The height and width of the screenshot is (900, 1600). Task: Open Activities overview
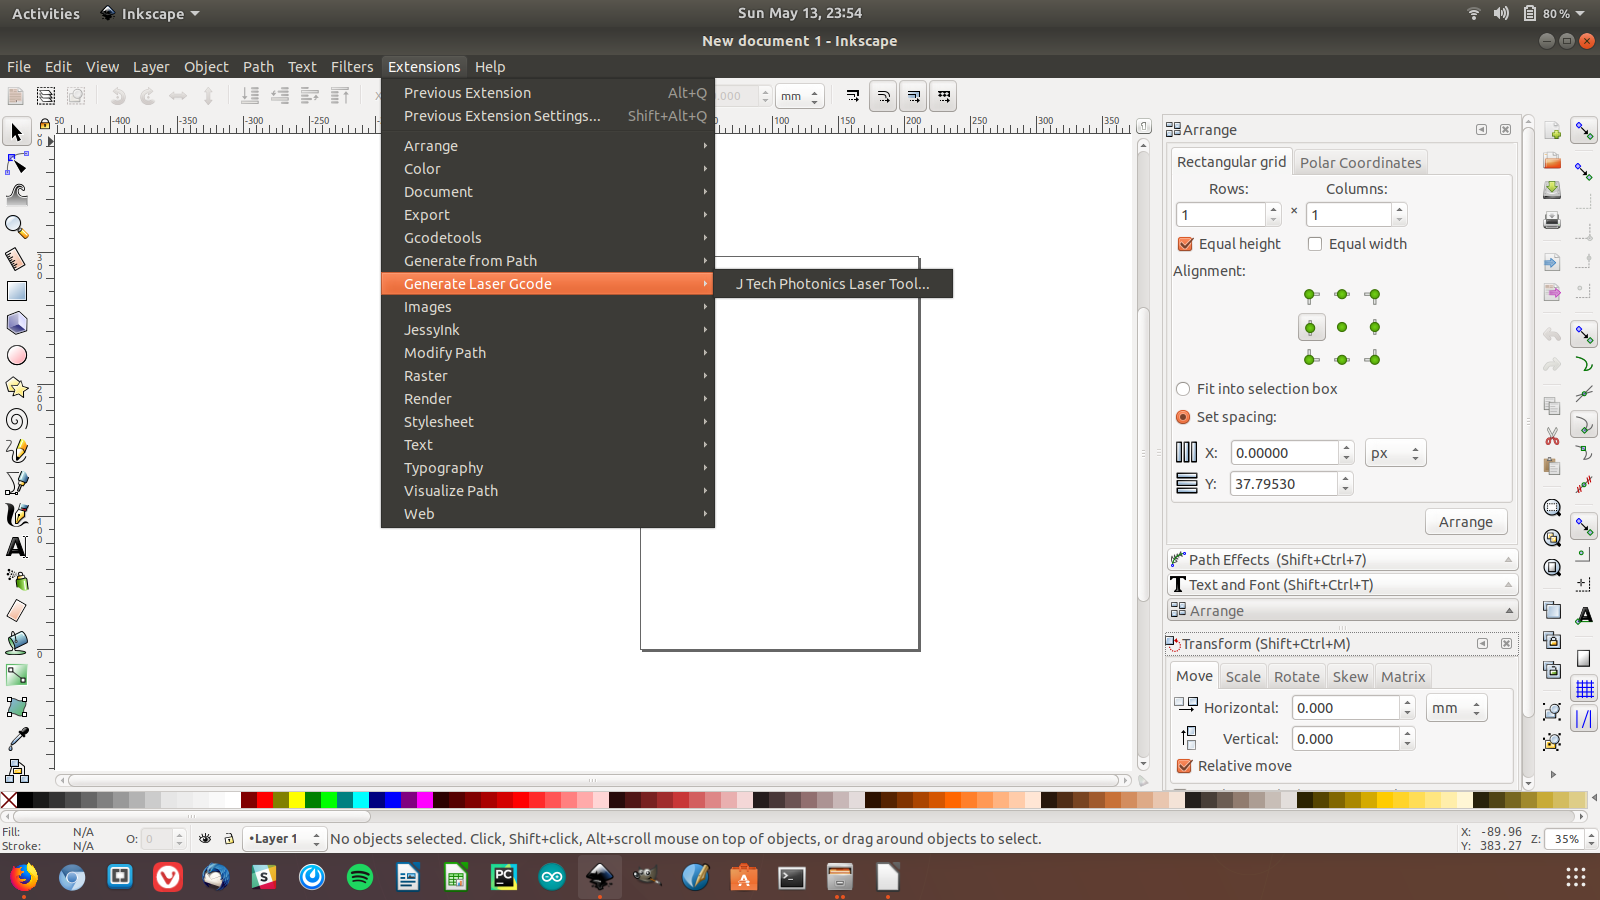46,14
